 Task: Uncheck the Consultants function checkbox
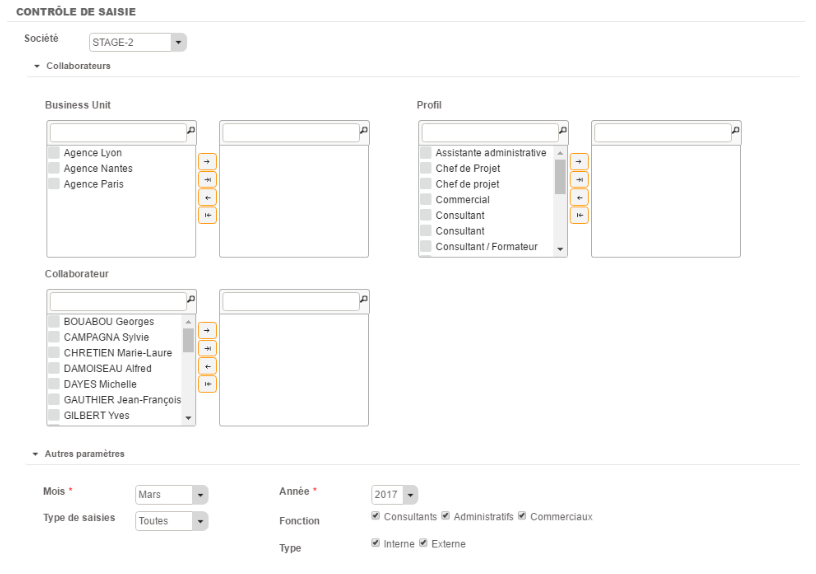(x=376, y=516)
